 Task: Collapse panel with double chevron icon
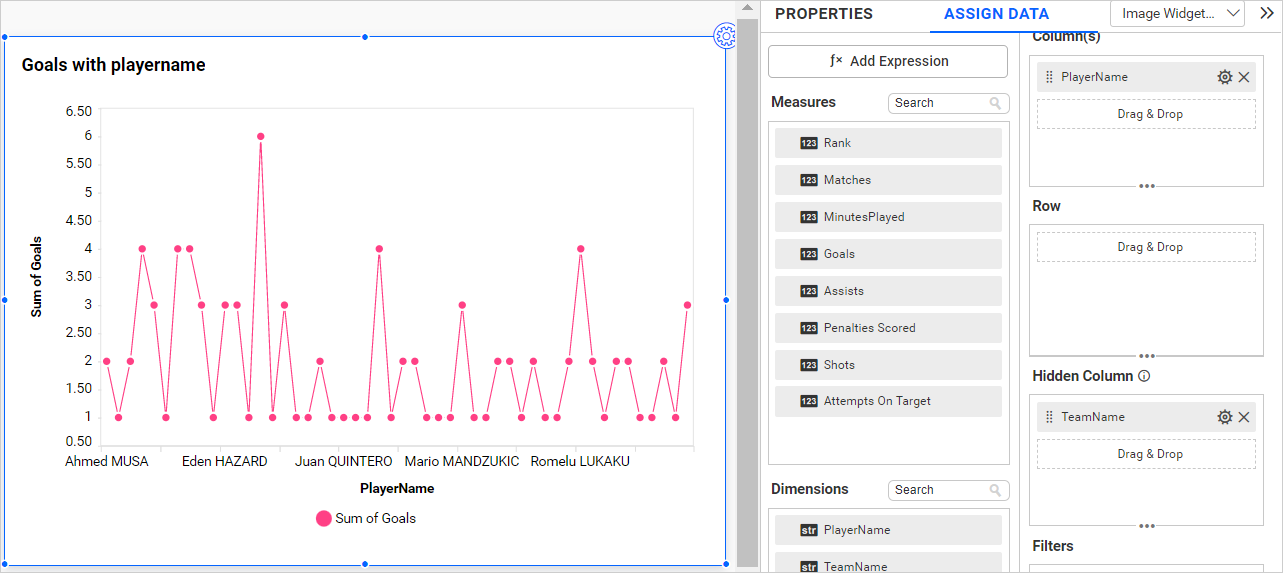point(1266,13)
